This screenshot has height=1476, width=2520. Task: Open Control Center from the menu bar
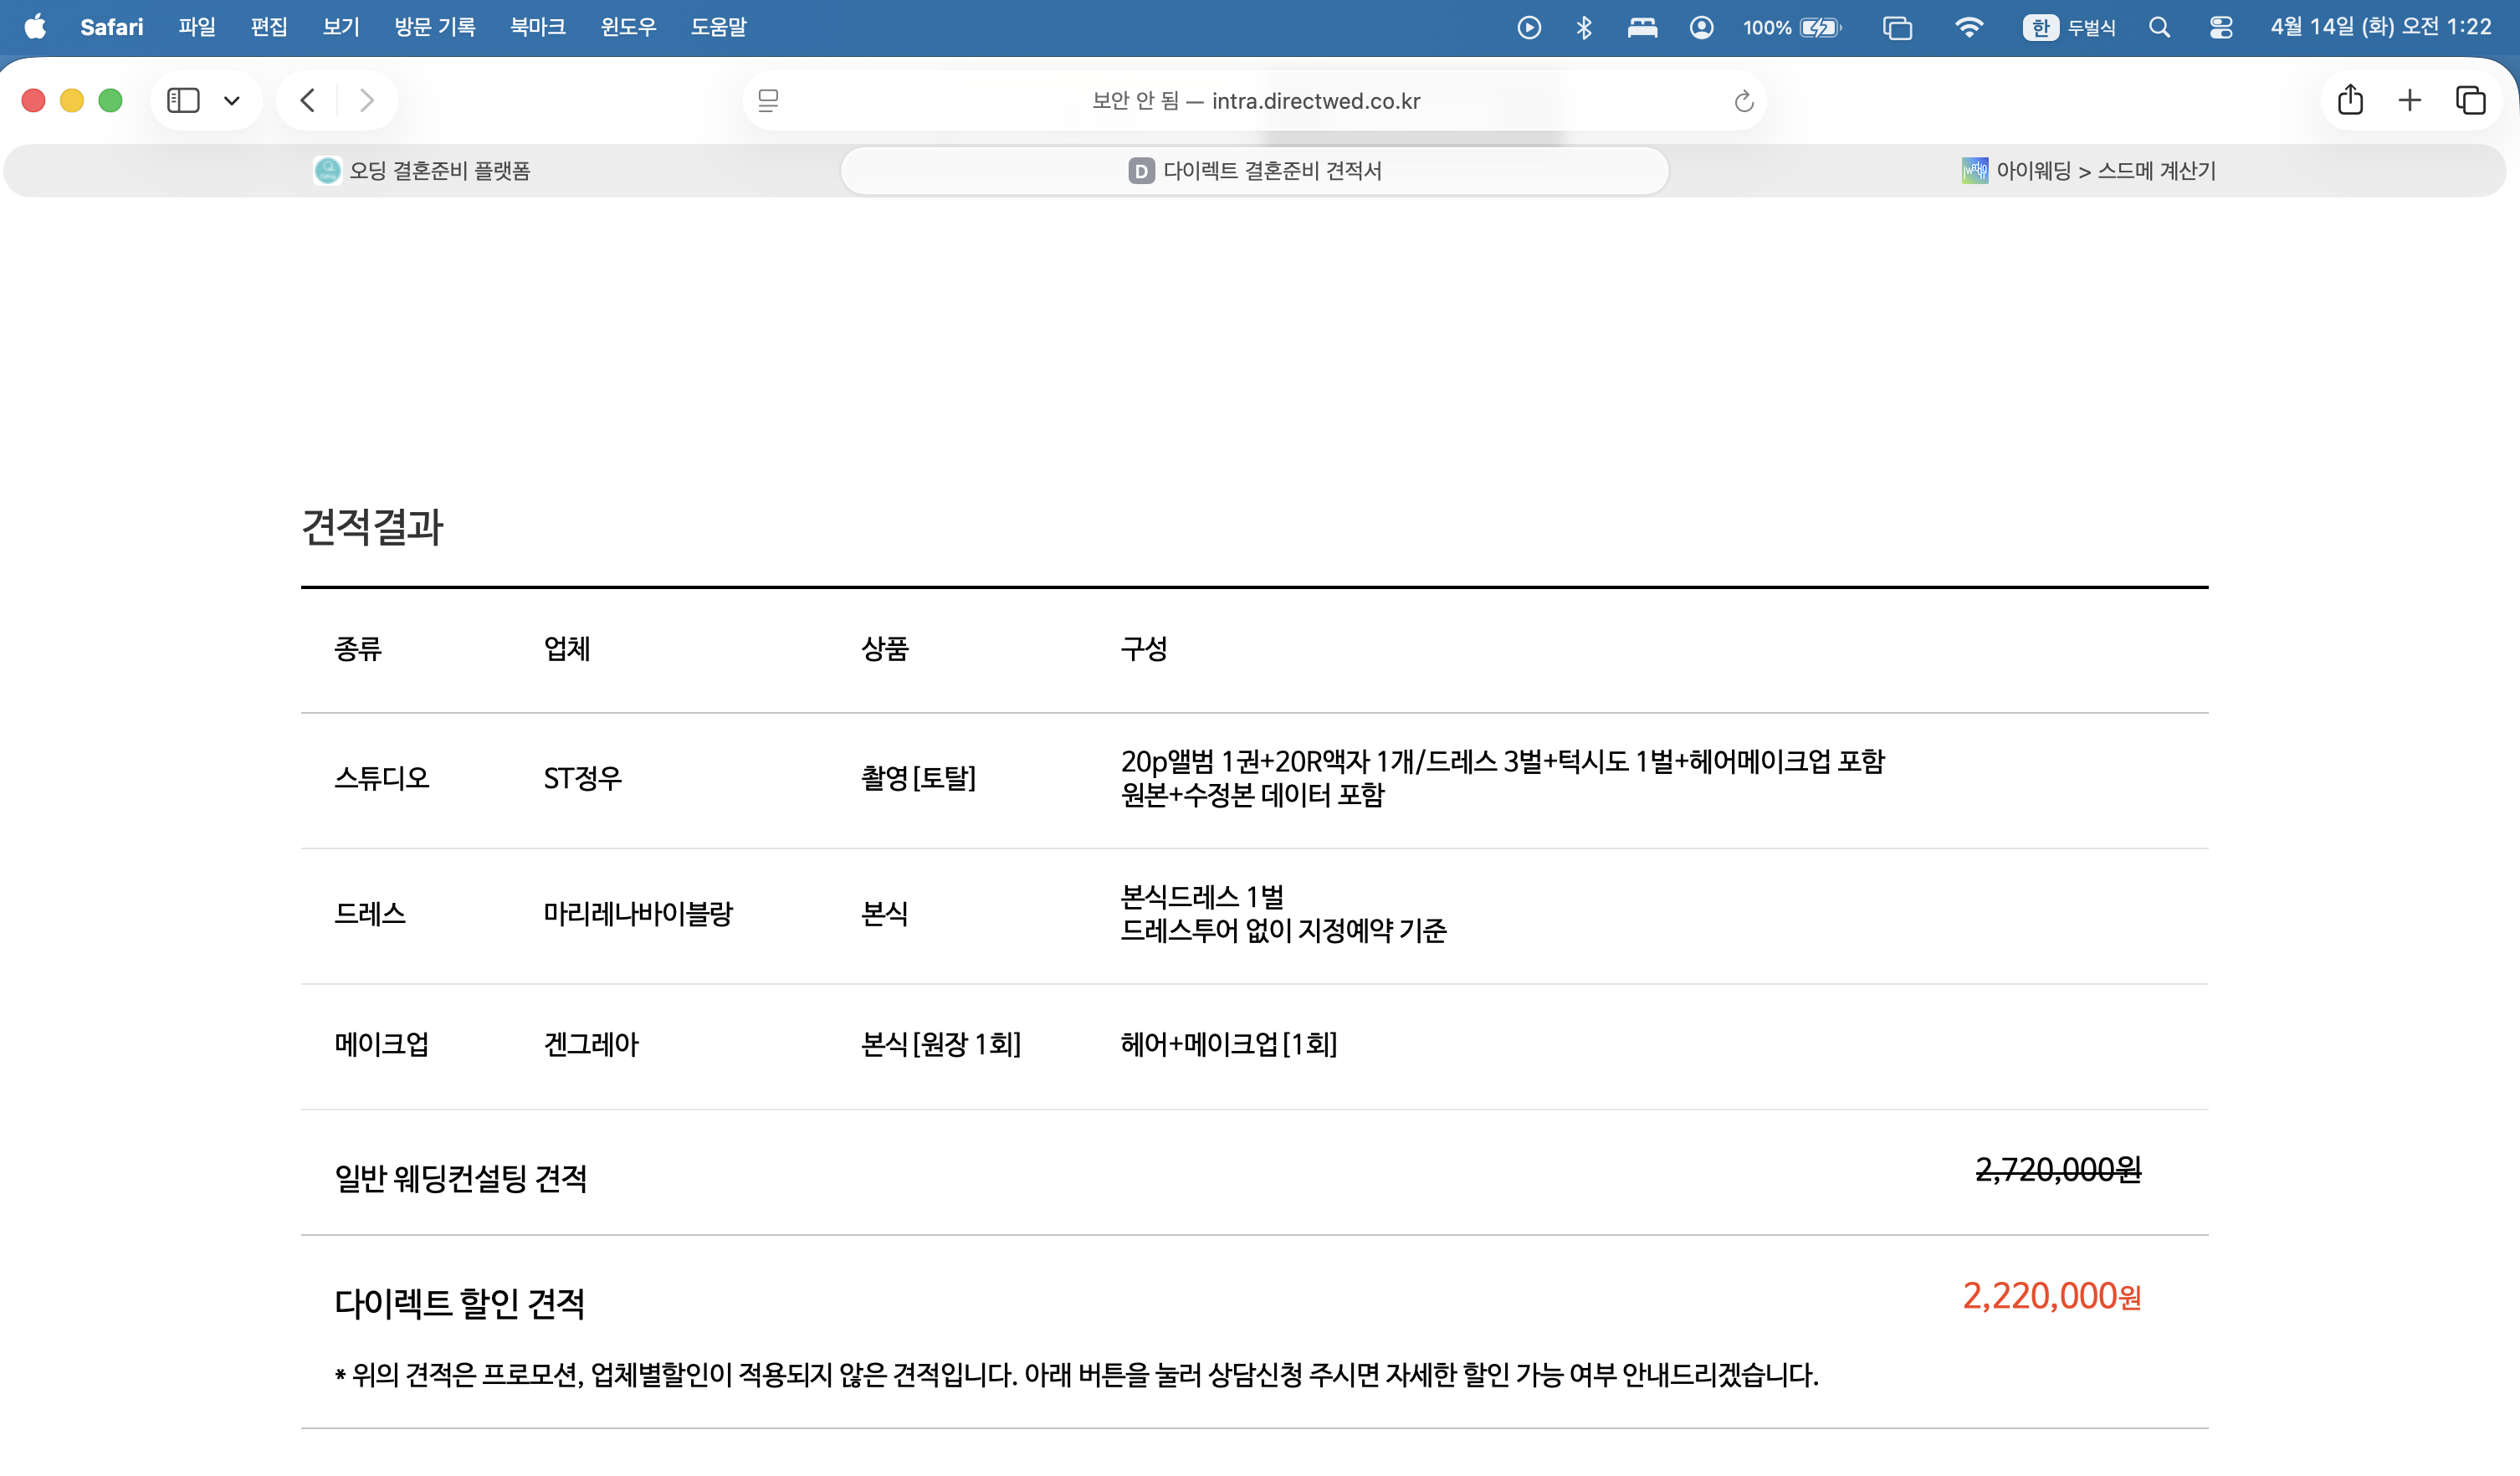2220,27
